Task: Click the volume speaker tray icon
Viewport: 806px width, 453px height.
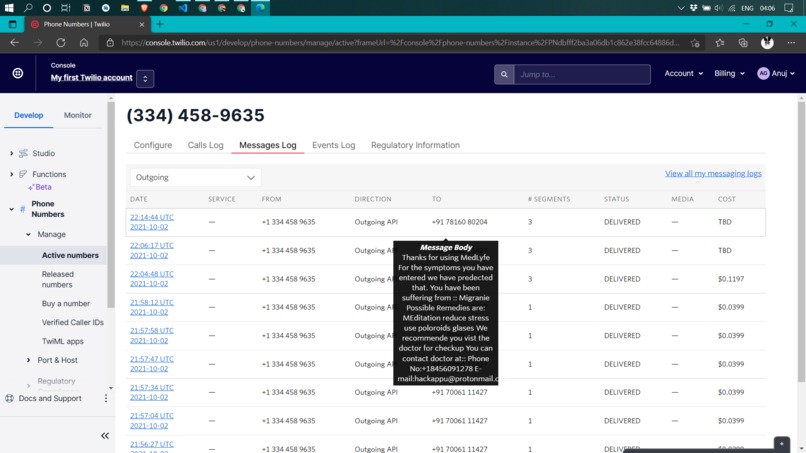Action: [x=719, y=8]
